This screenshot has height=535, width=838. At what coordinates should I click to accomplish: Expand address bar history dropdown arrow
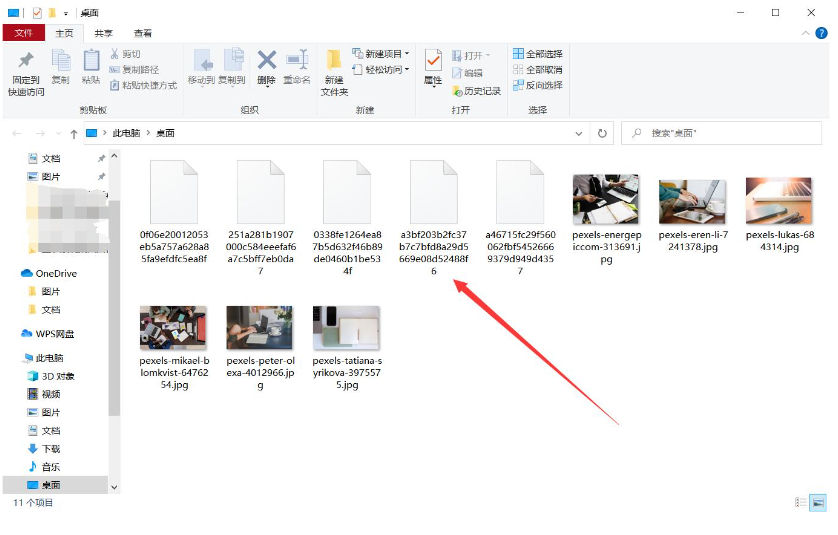click(x=578, y=134)
